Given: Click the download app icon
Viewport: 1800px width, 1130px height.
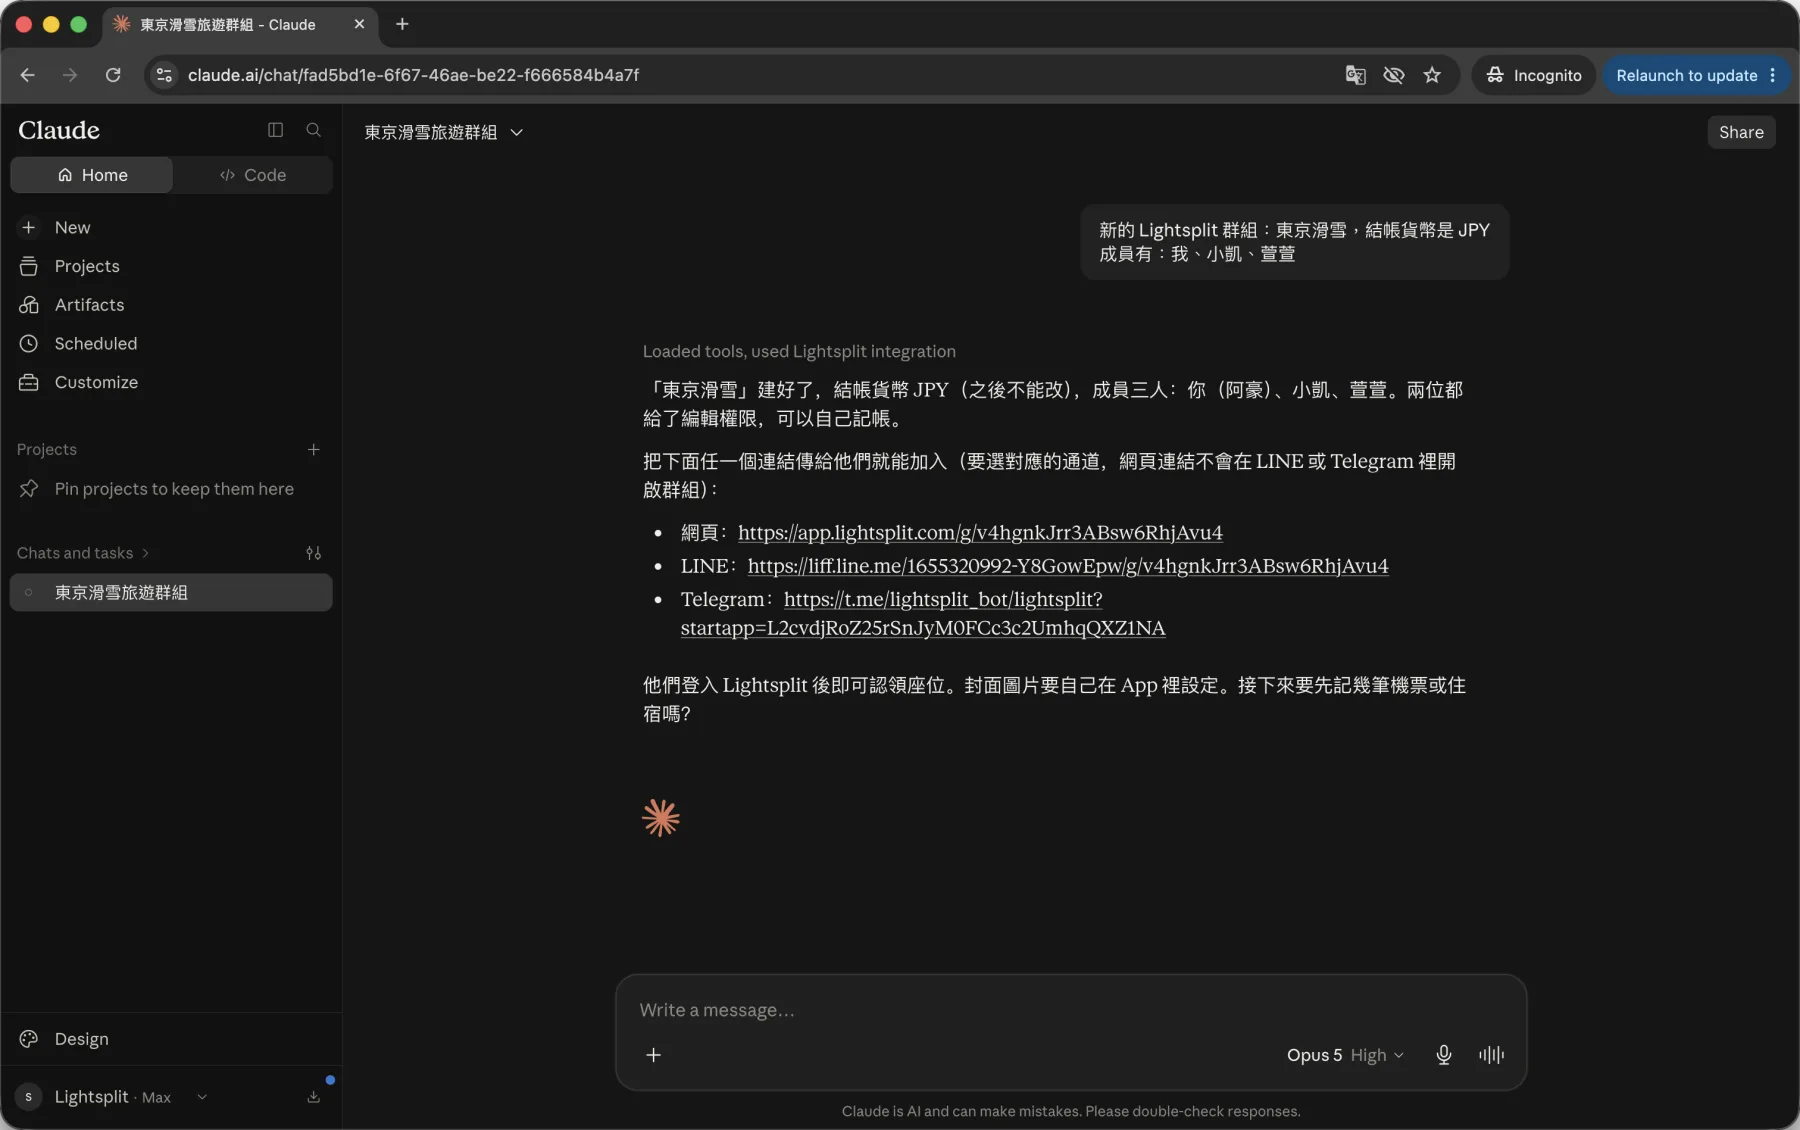Looking at the screenshot, I should pyautogui.click(x=313, y=1097).
